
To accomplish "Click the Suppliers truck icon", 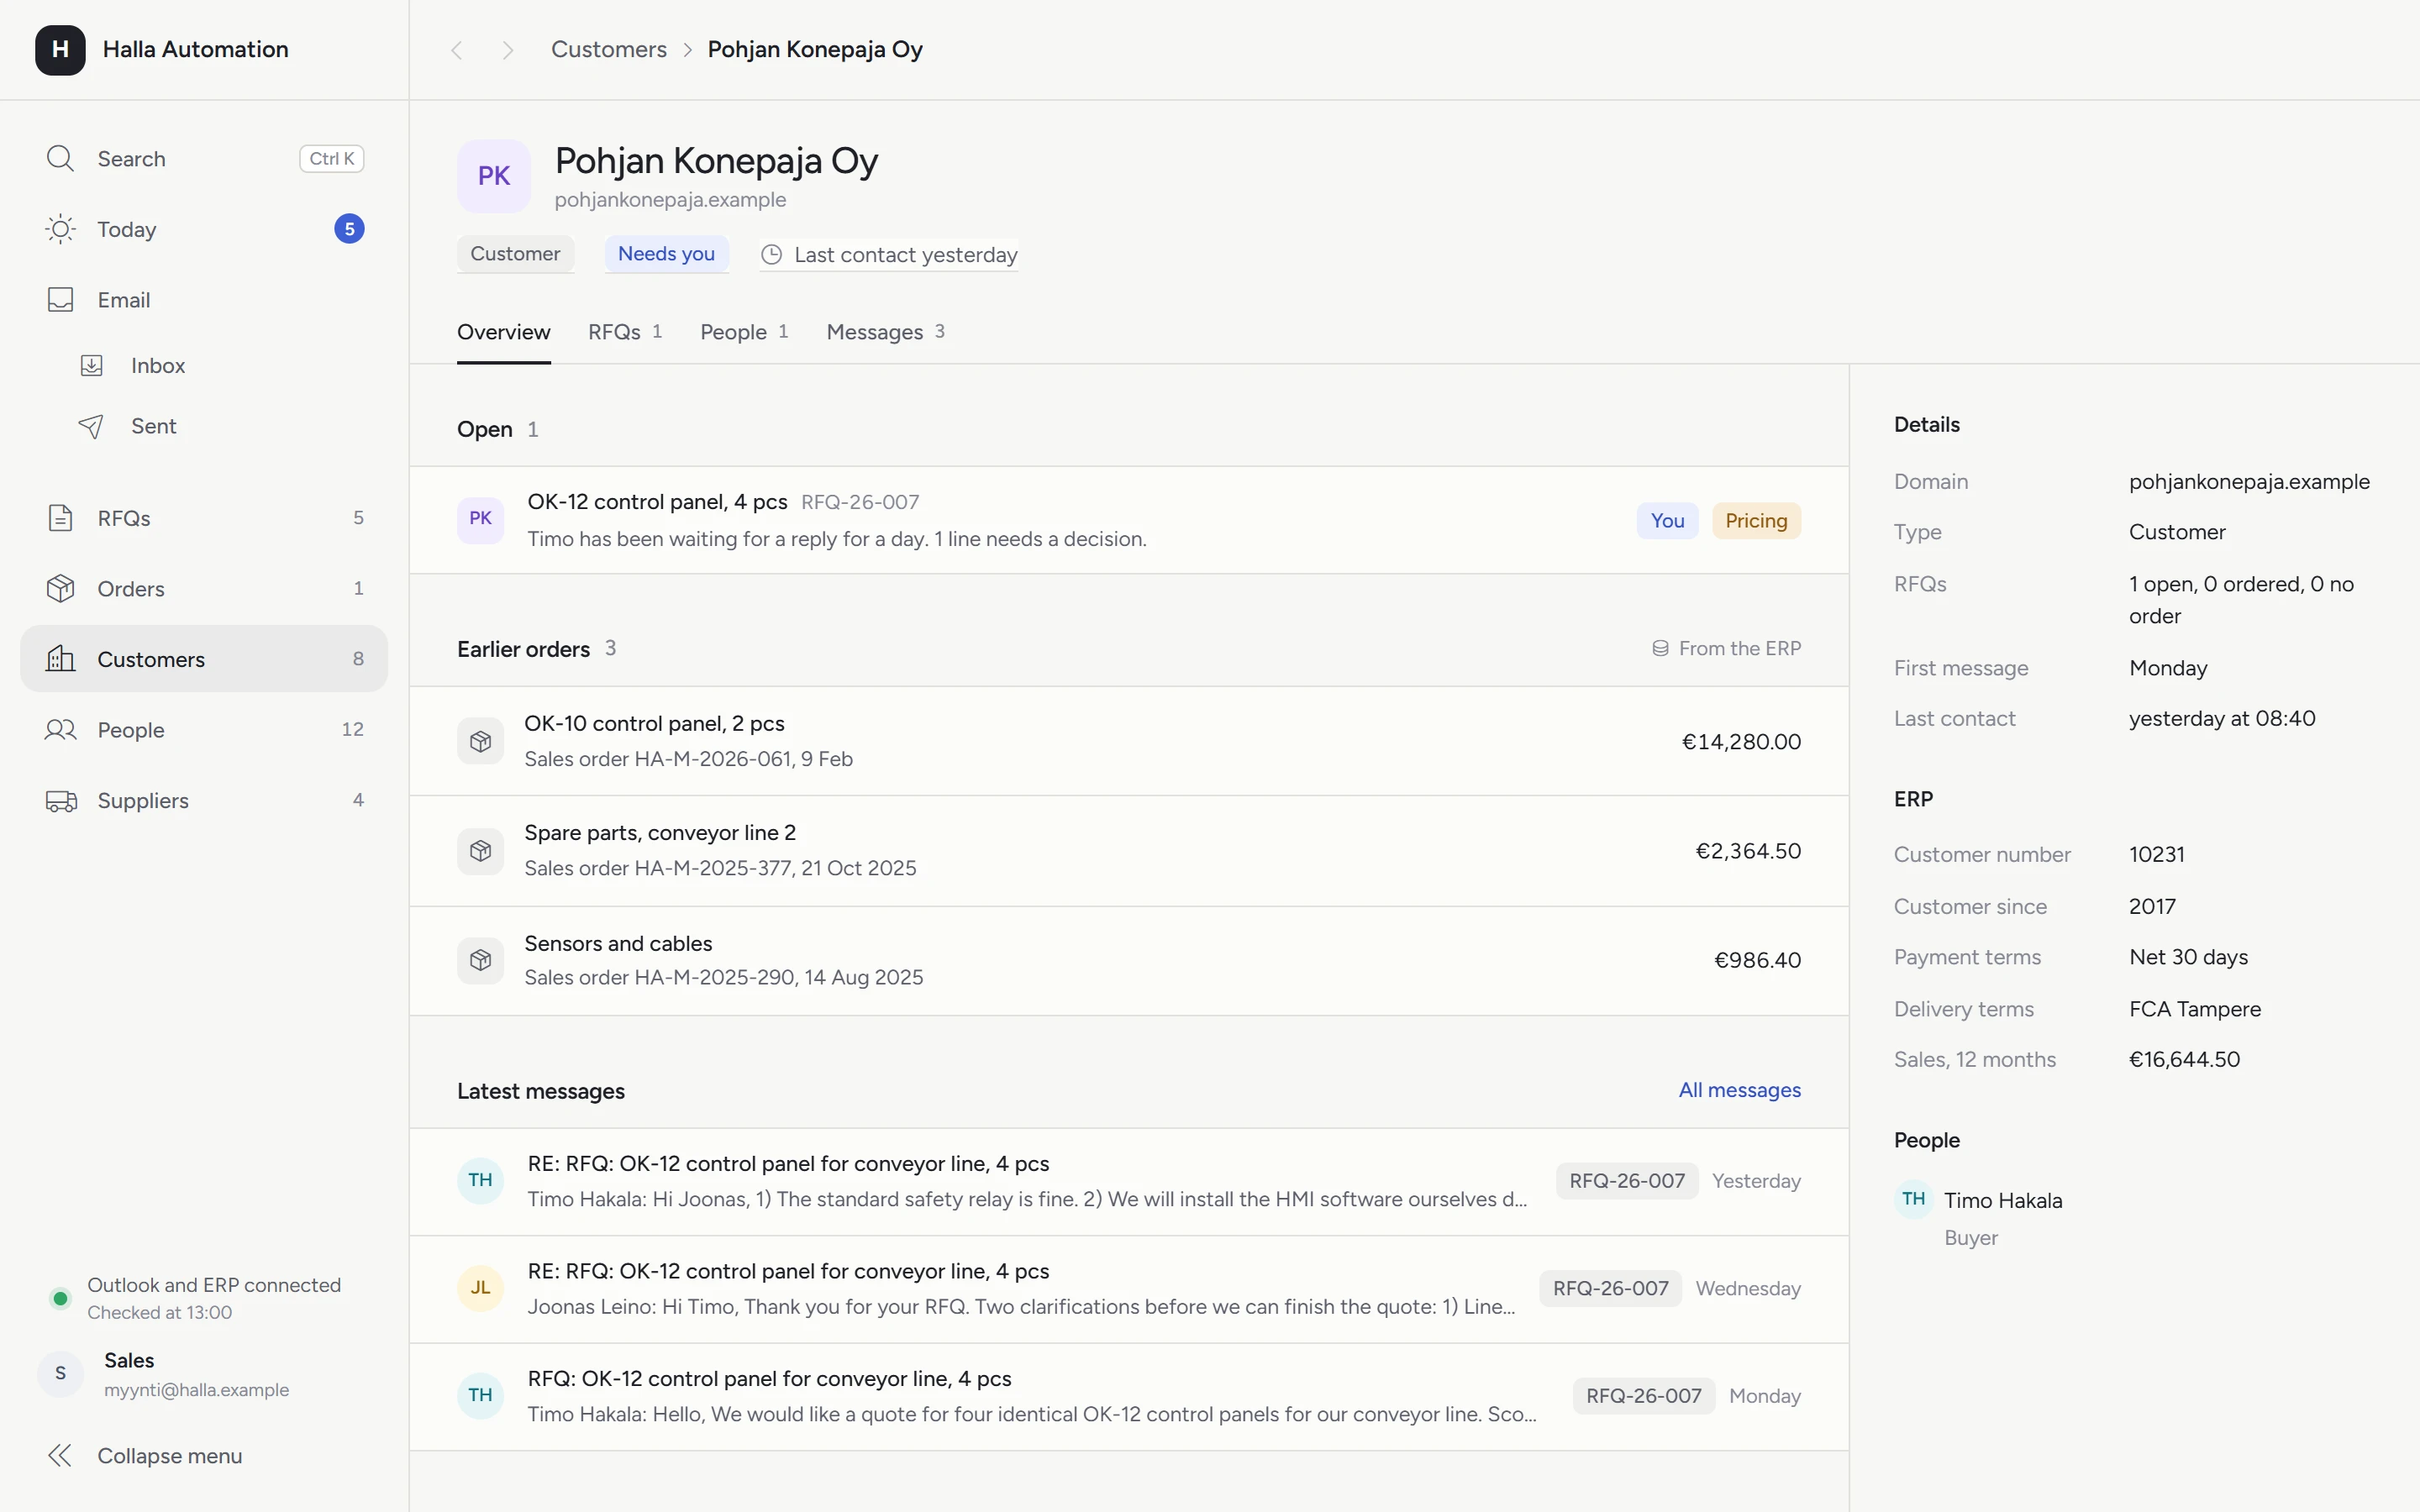I will [x=61, y=801].
